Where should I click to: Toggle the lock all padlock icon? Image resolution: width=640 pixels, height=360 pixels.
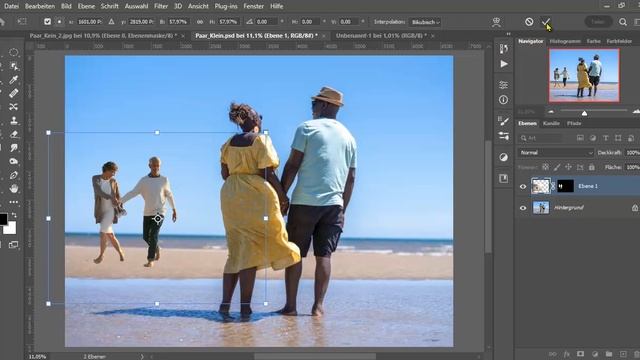pyautogui.click(x=591, y=167)
